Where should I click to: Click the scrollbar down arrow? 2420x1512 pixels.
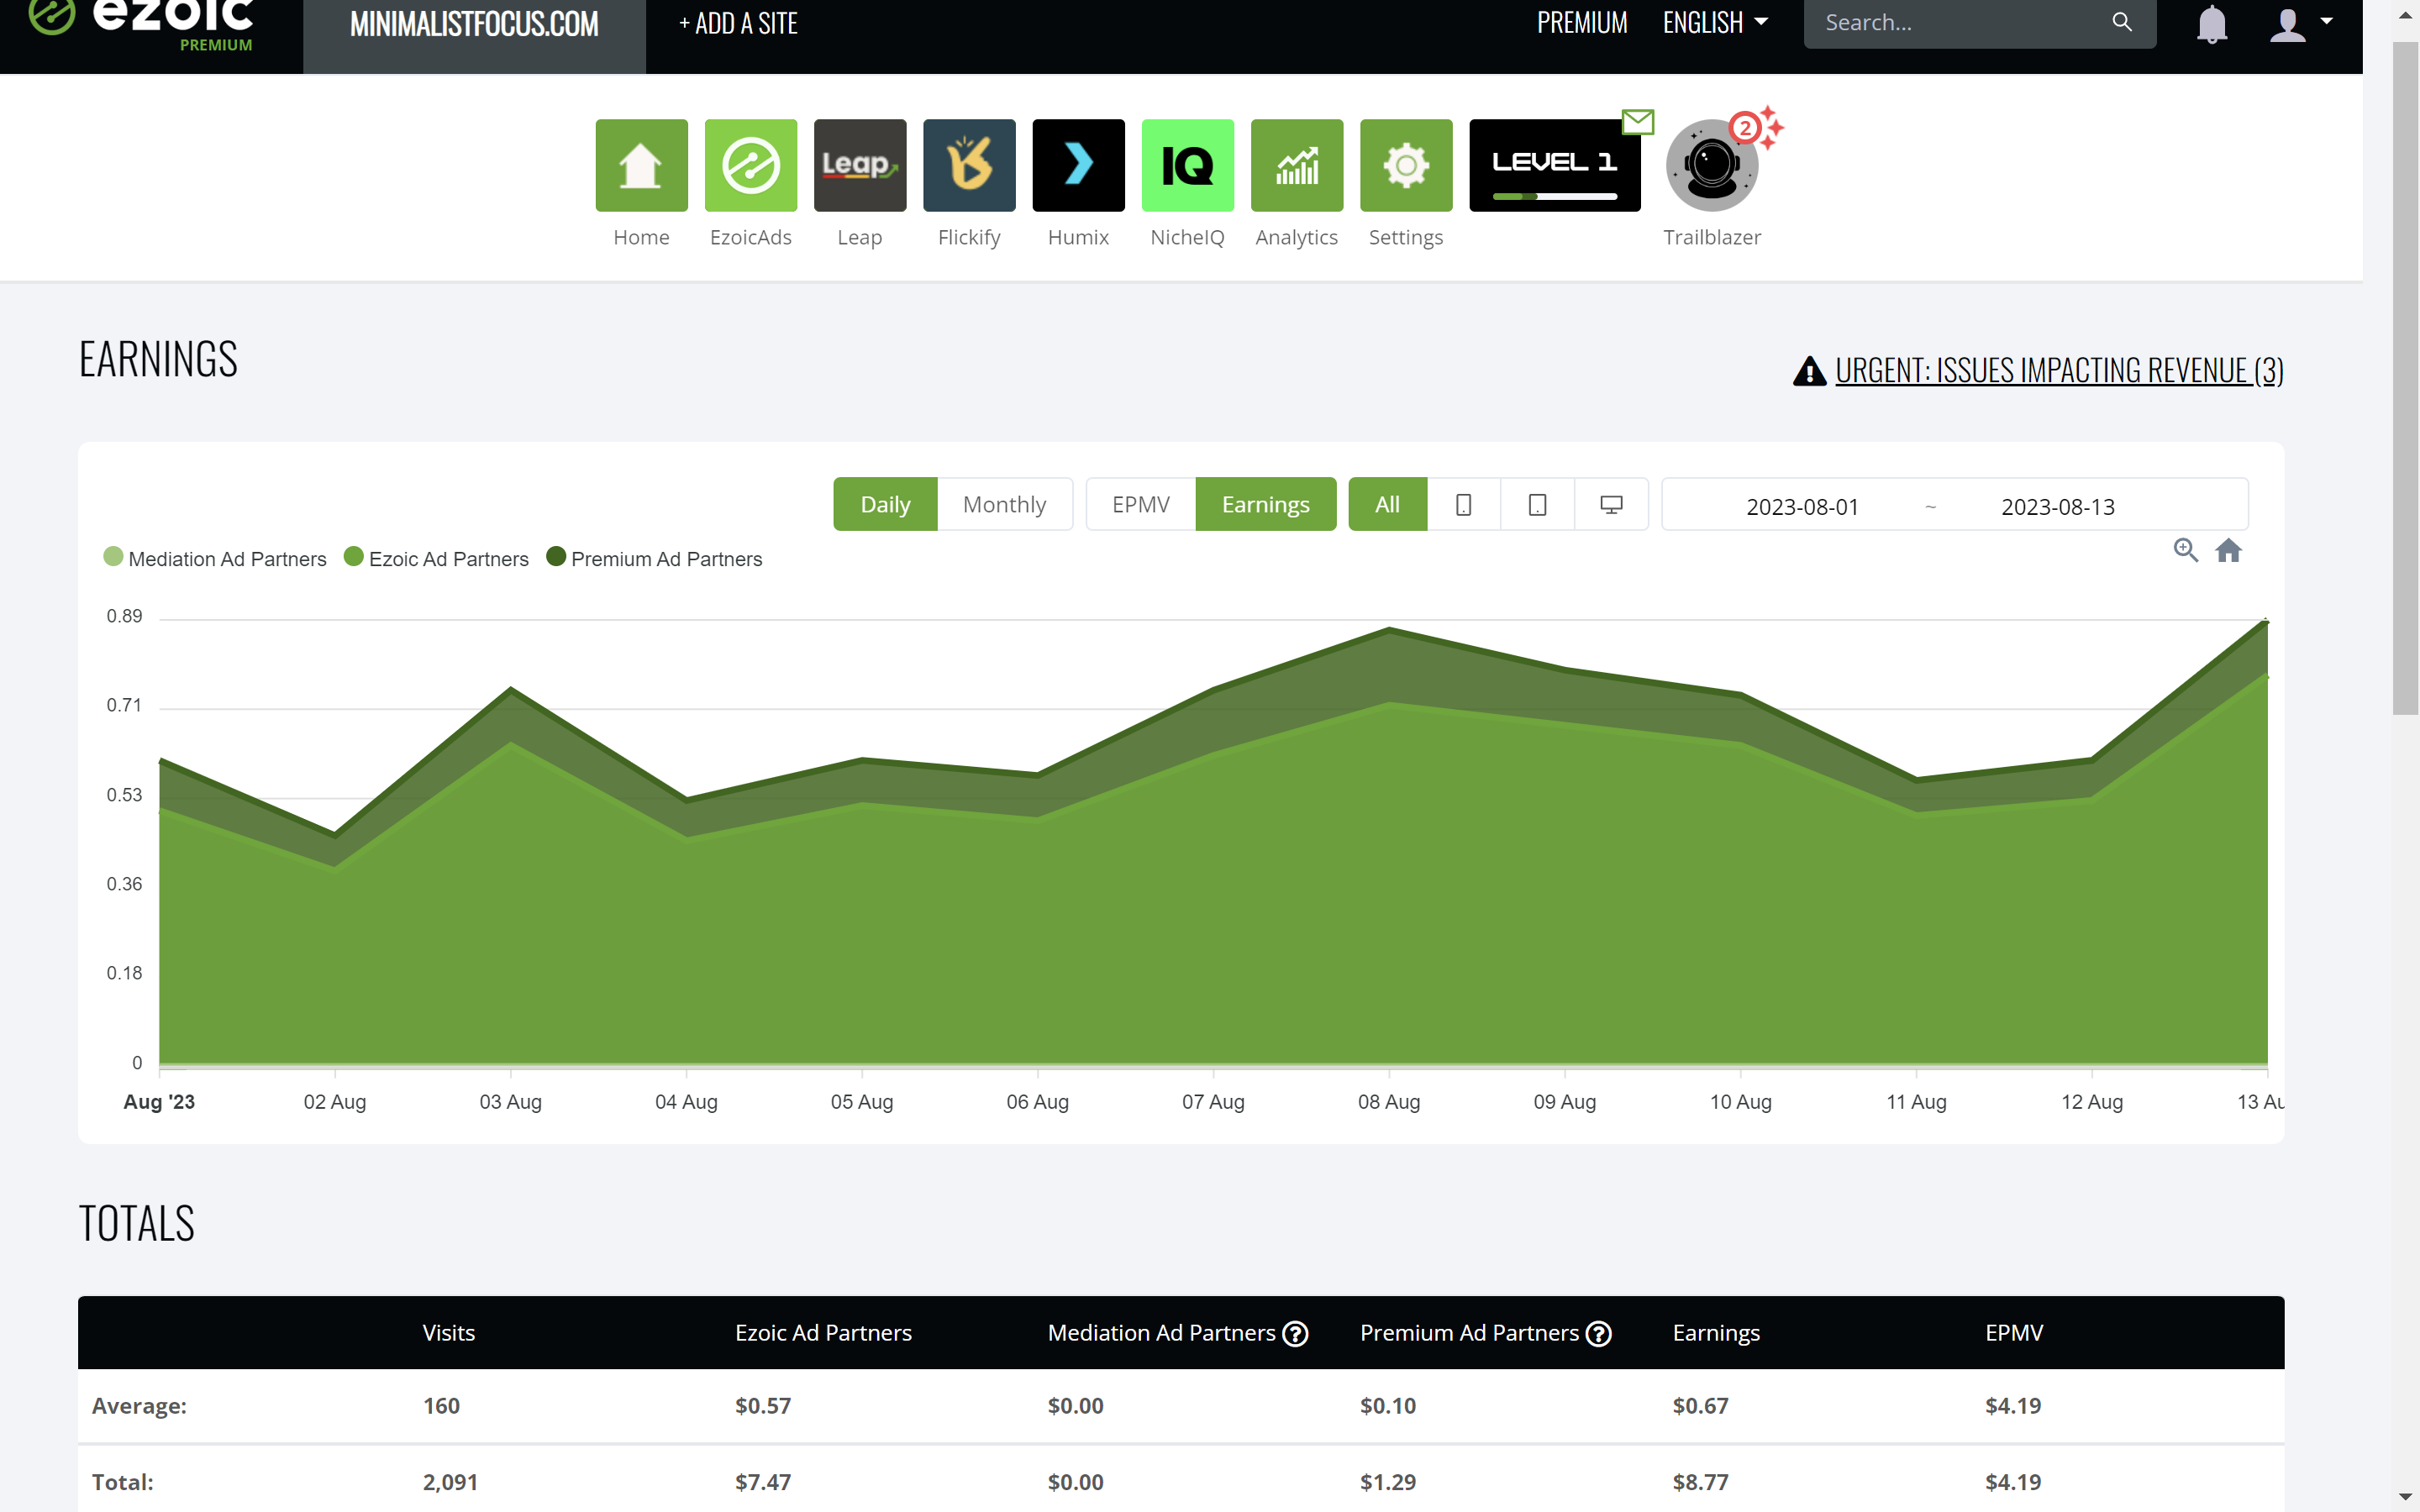click(x=2405, y=1497)
